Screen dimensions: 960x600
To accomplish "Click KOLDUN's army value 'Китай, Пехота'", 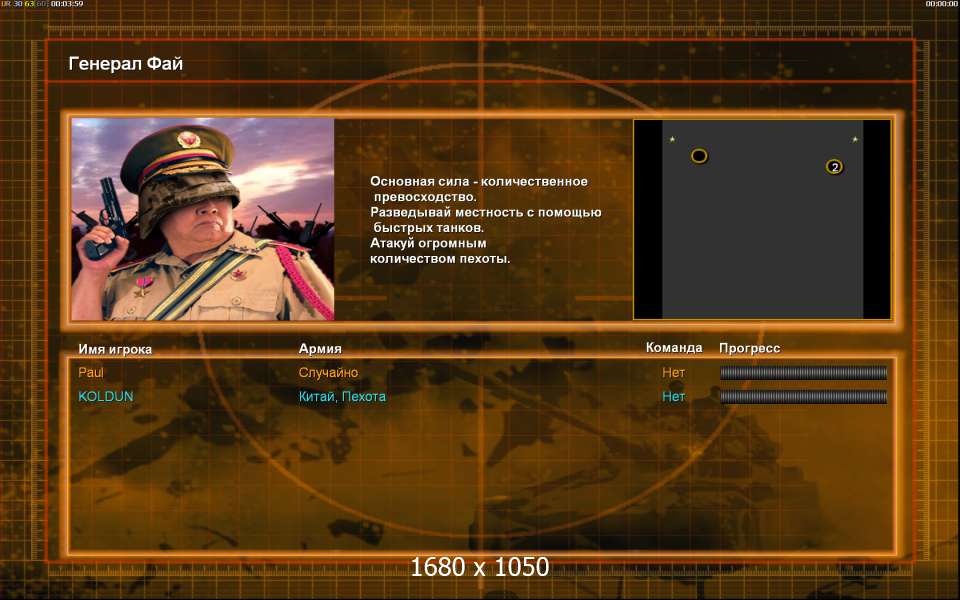I will point(342,397).
